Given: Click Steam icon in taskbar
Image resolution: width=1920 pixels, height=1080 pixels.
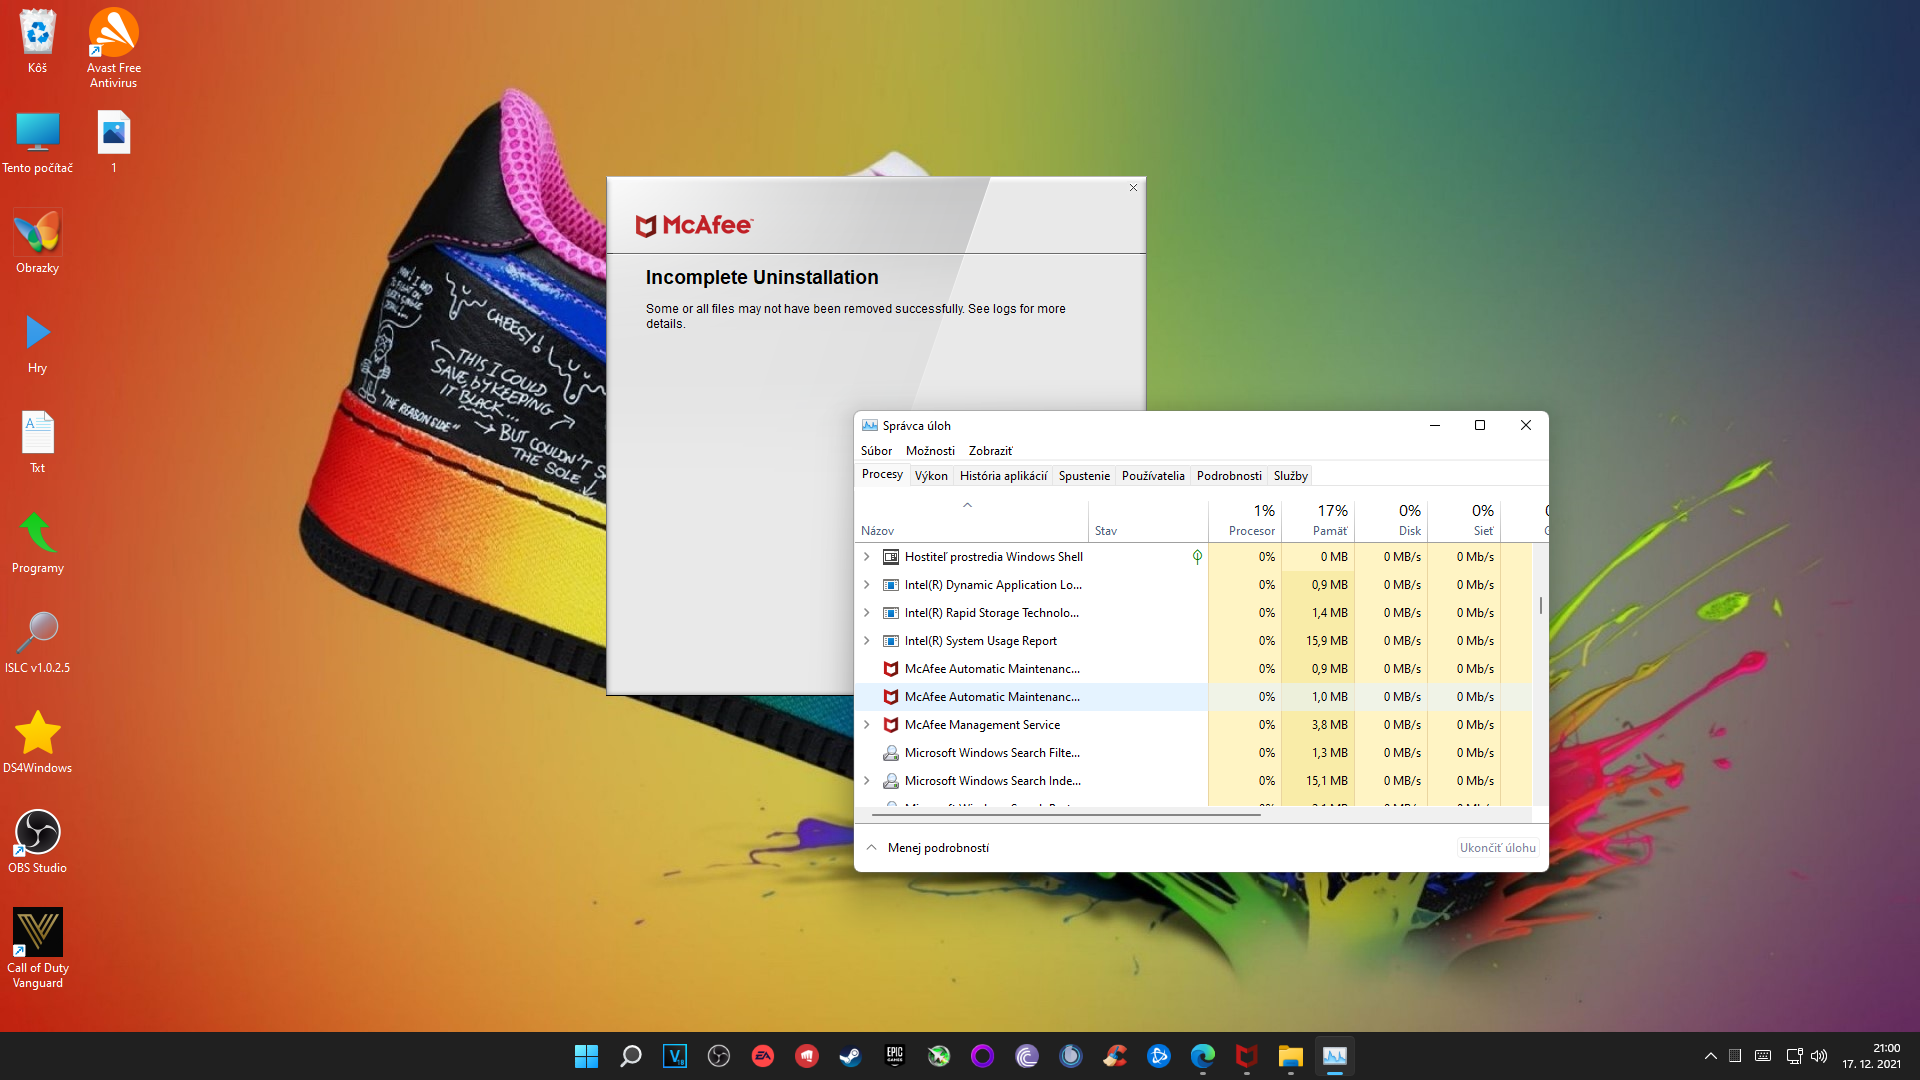Looking at the screenshot, I should tap(850, 1056).
